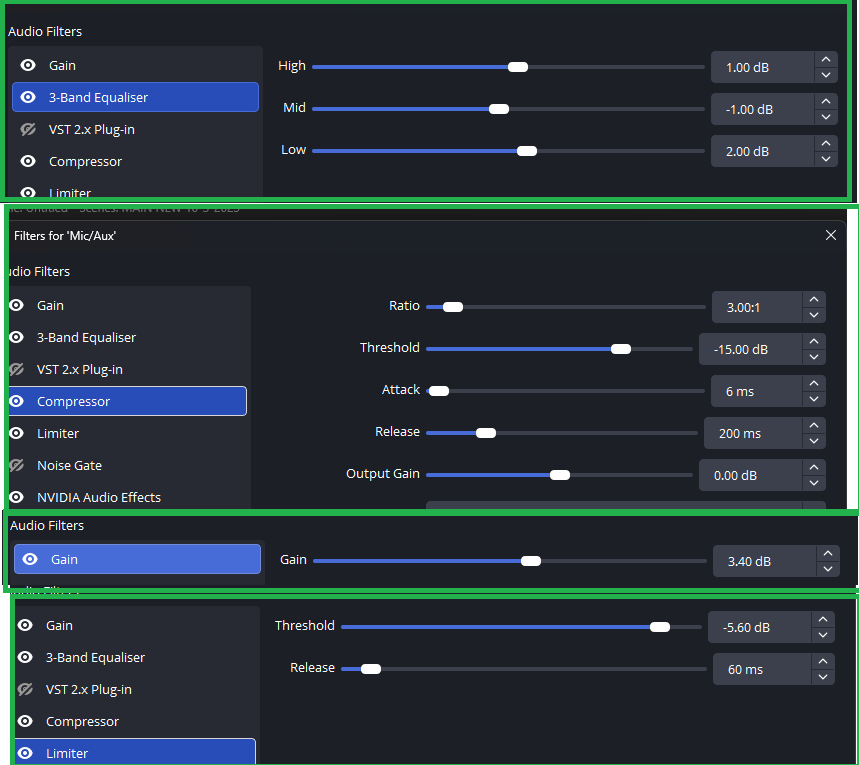Increase the Attack 6 ms value with up arrow
The height and width of the screenshot is (765, 859).
point(814,384)
